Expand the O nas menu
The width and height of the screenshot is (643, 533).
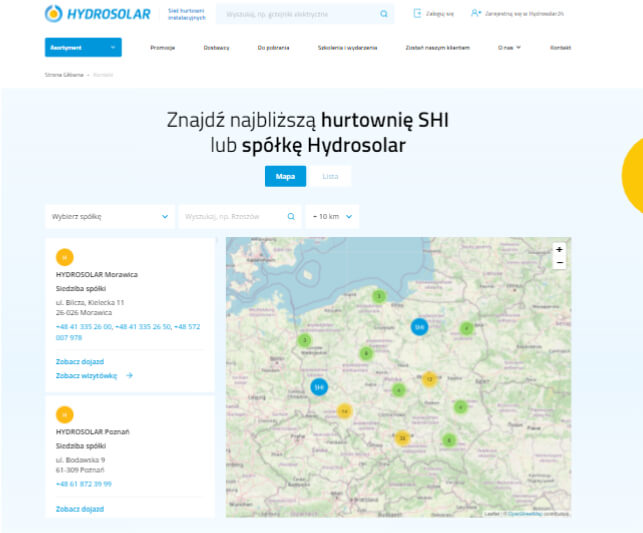[x=509, y=48]
